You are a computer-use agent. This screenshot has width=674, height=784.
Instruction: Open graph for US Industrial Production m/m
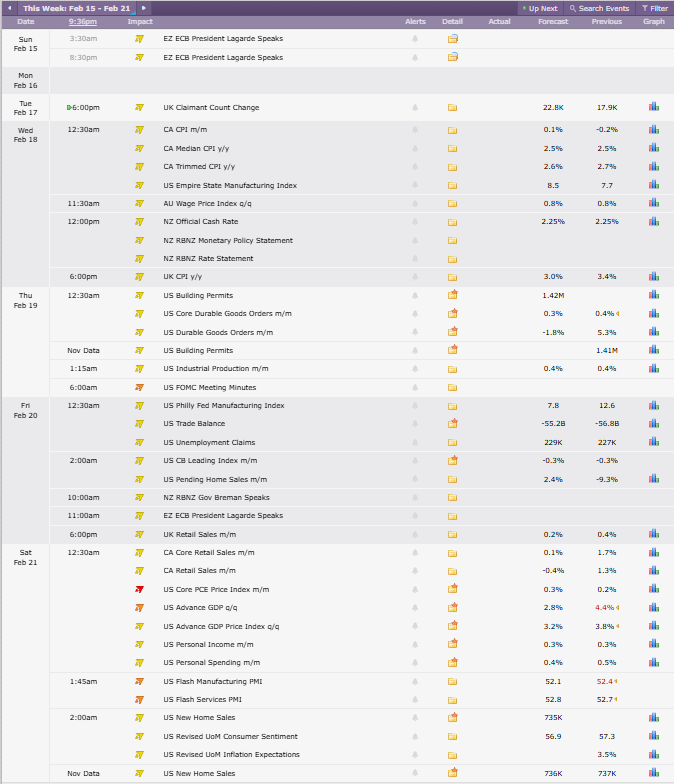[654, 368]
